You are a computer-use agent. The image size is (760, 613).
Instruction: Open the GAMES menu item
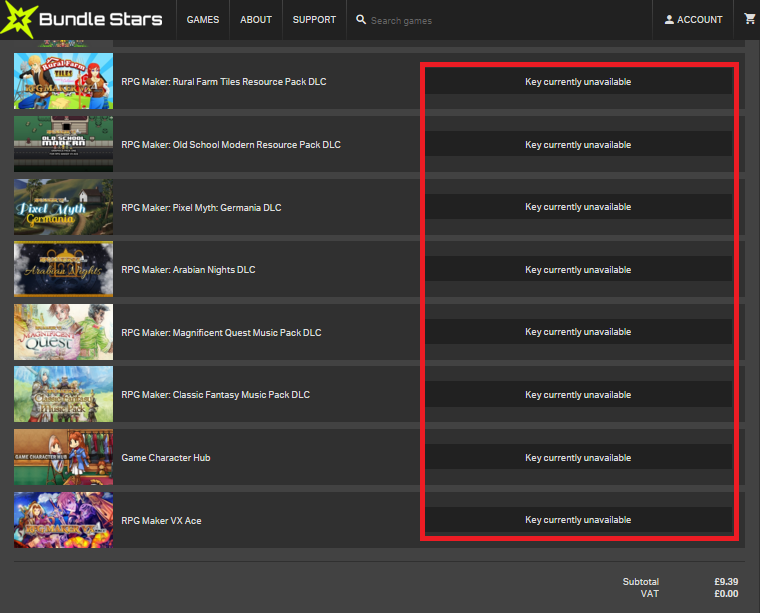(202, 20)
